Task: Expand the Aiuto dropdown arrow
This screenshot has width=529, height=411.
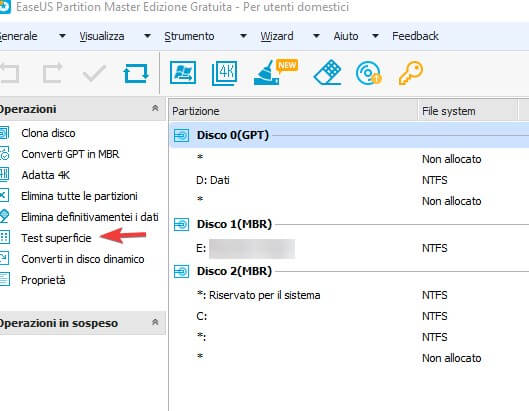Action: point(375,36)
